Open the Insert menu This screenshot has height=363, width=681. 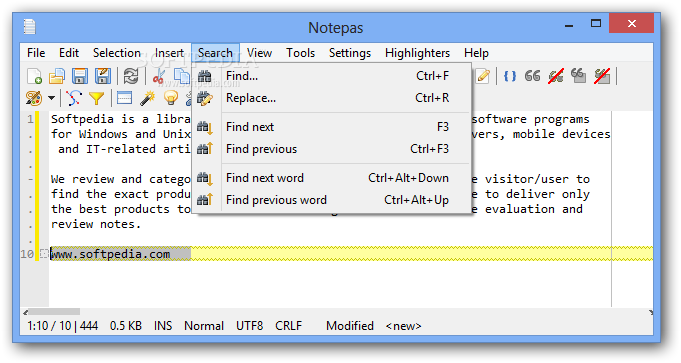[x=169, y=53]
